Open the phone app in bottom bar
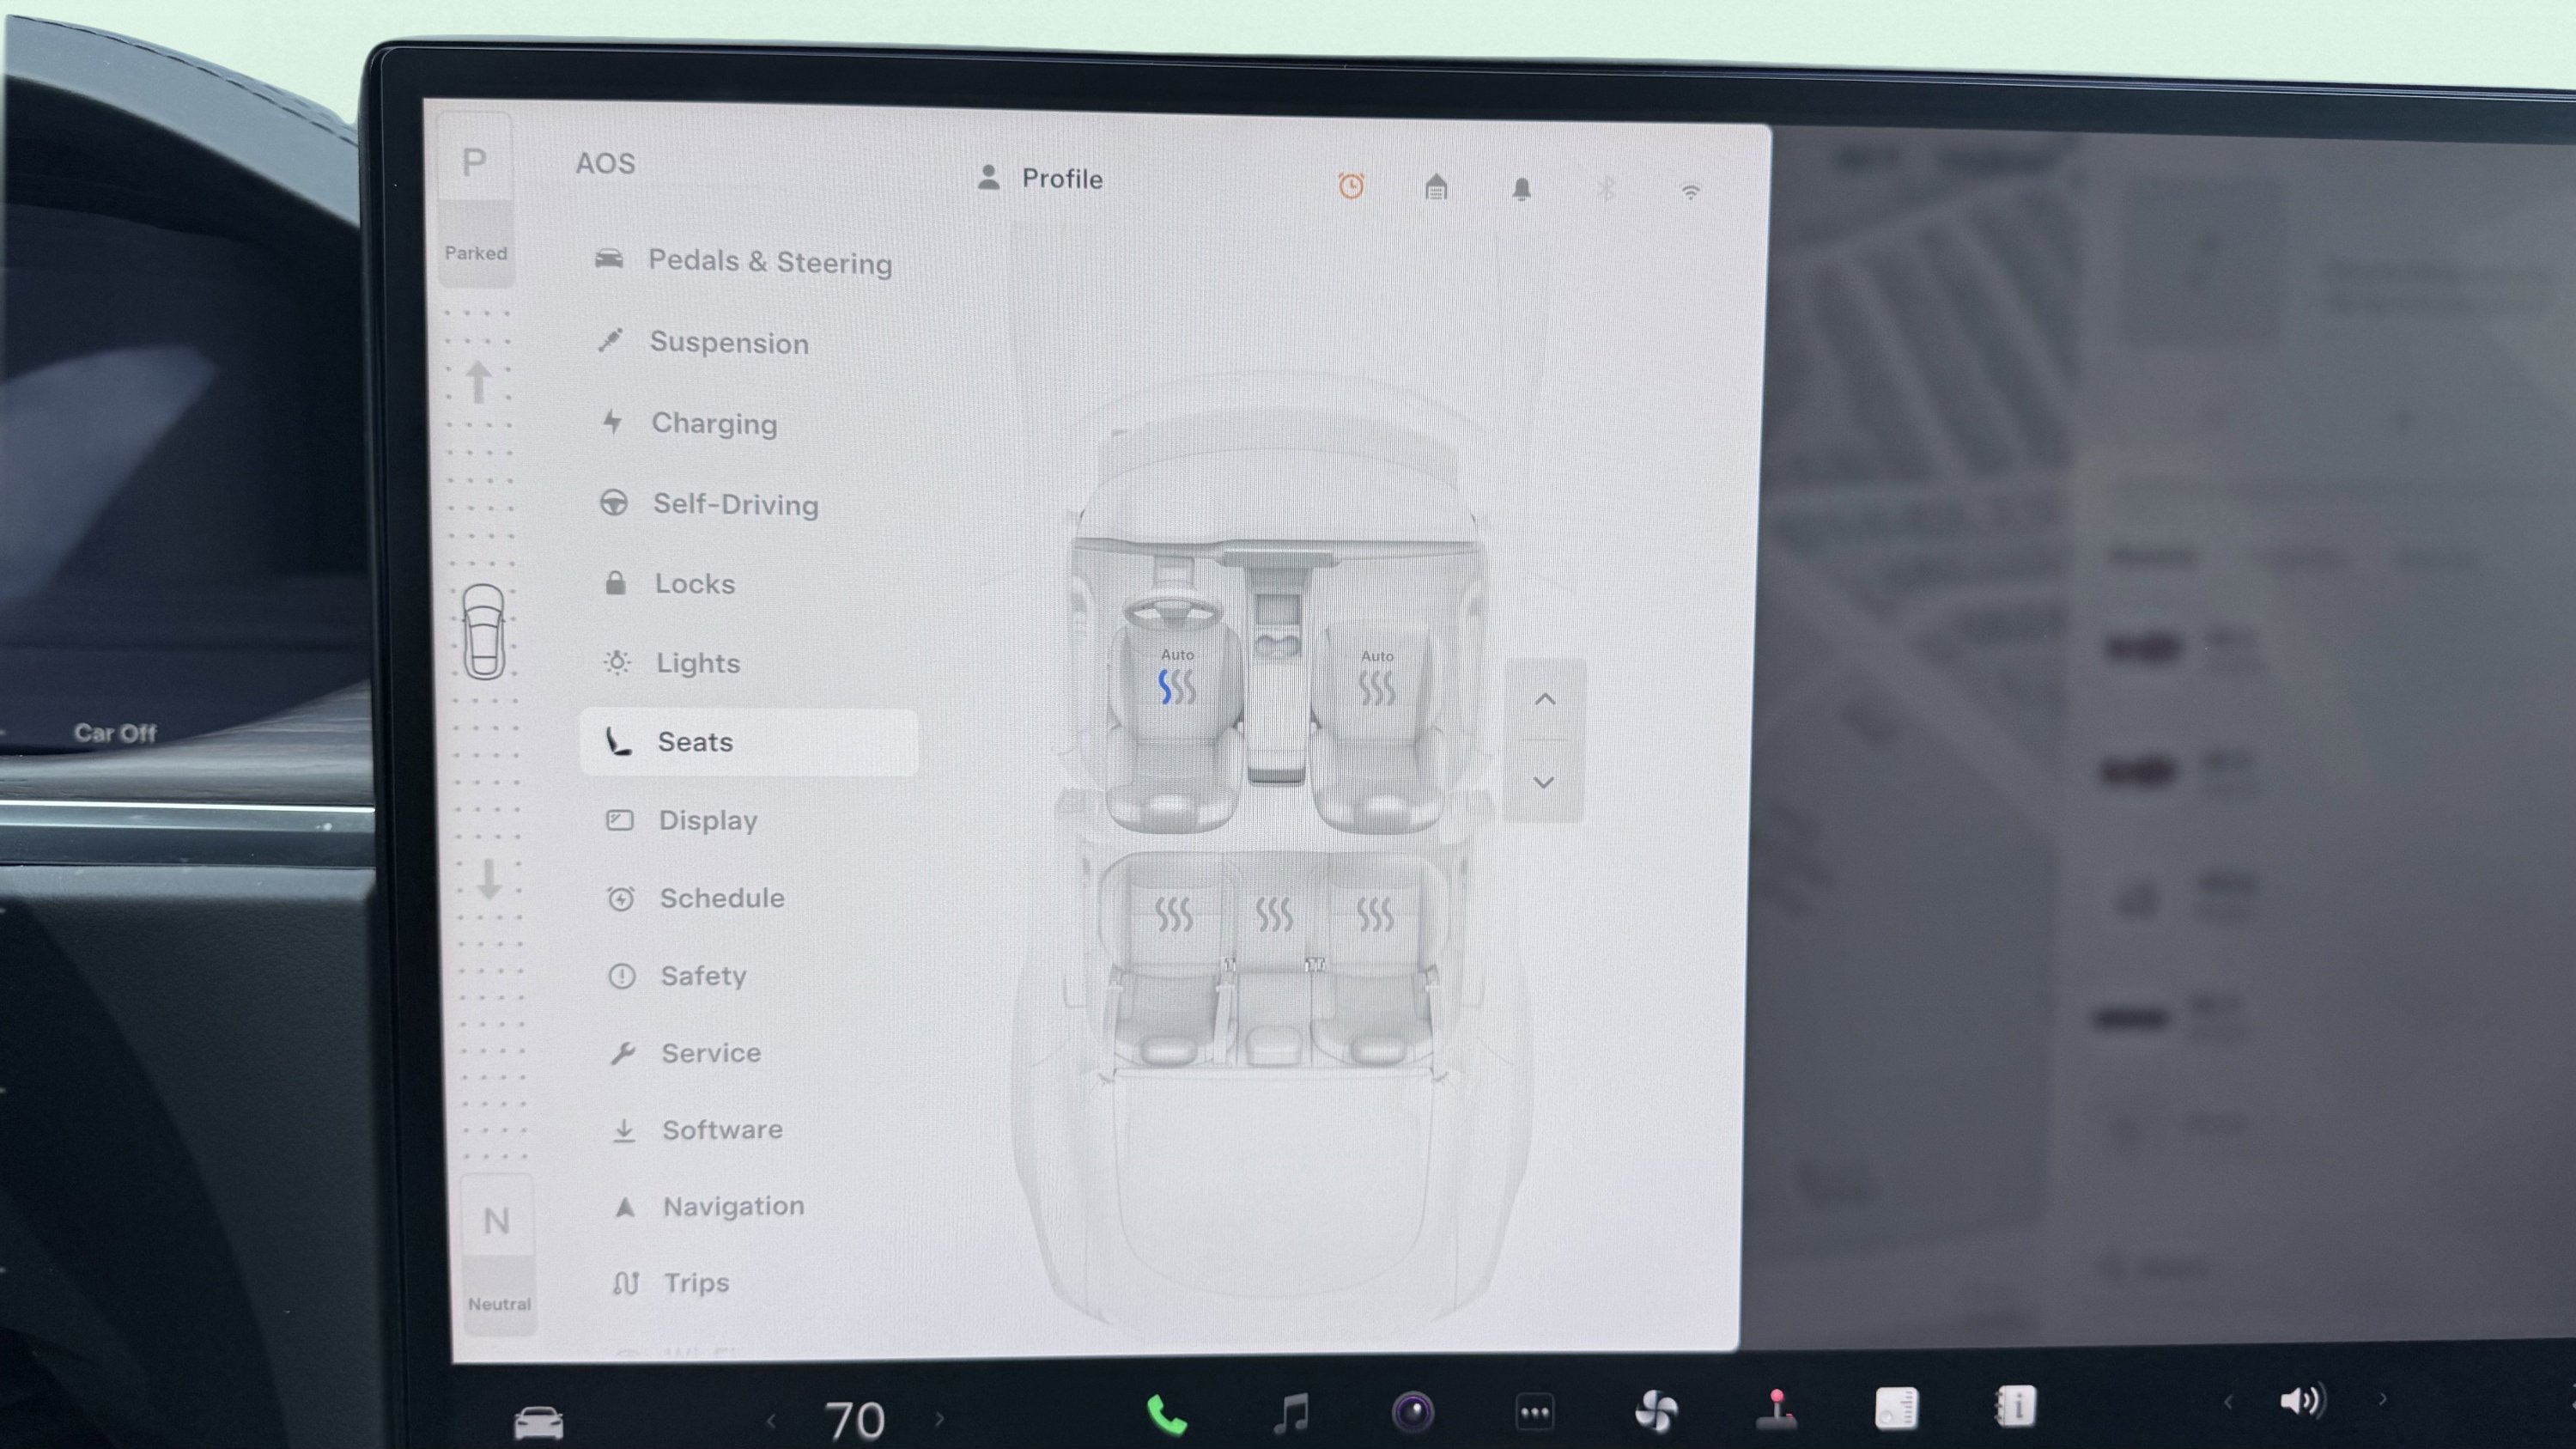 point(1166,1415)
